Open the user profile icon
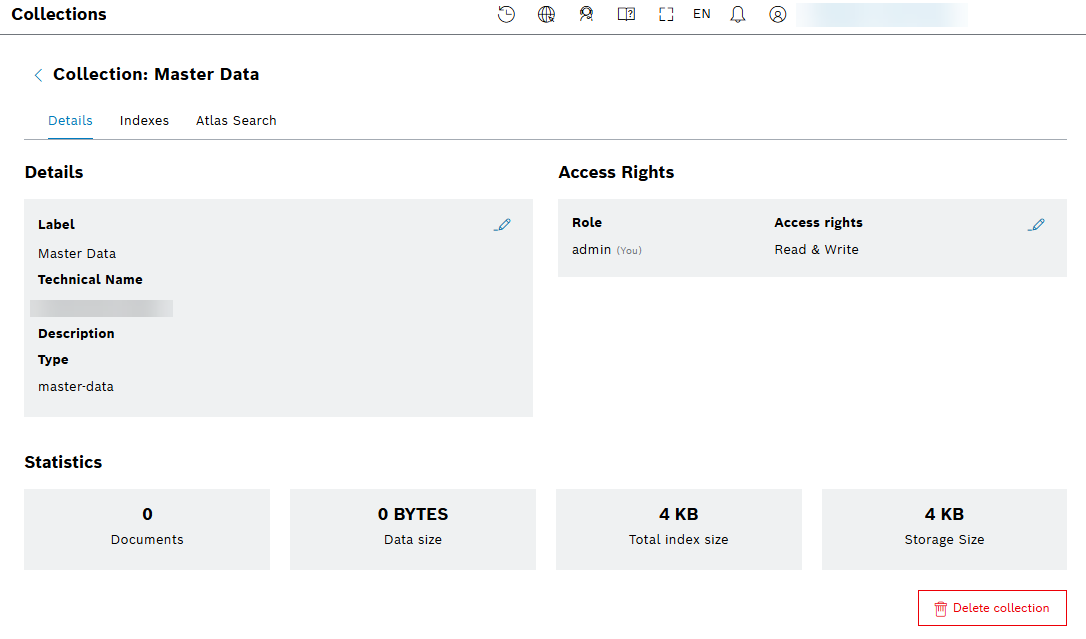The height and width of the screenshot is (639, 1086). pyautogui.click(x=778, y=15)
